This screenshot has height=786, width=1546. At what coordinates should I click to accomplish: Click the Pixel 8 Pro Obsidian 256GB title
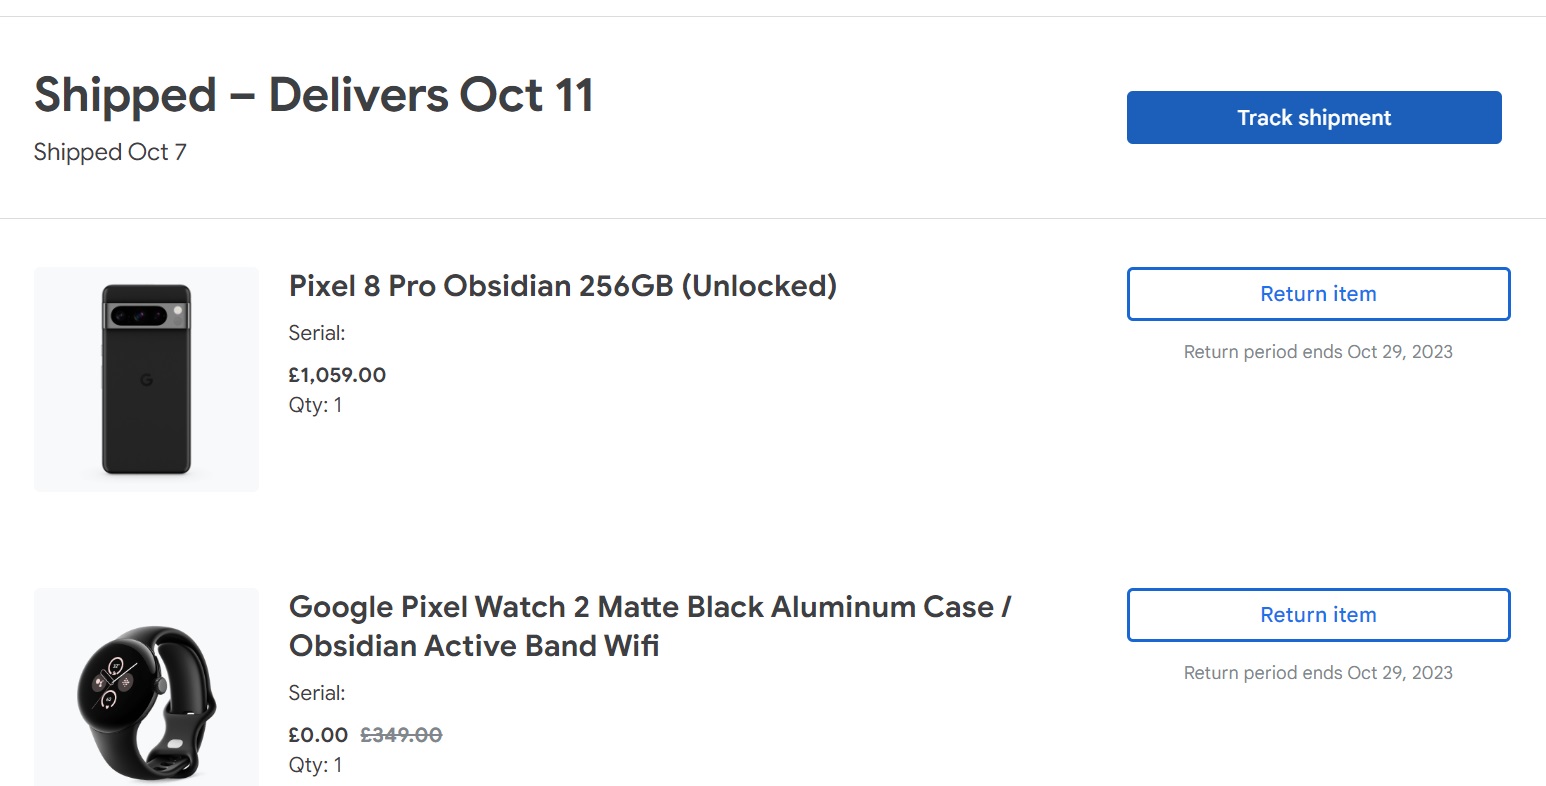tap(562, 286)
